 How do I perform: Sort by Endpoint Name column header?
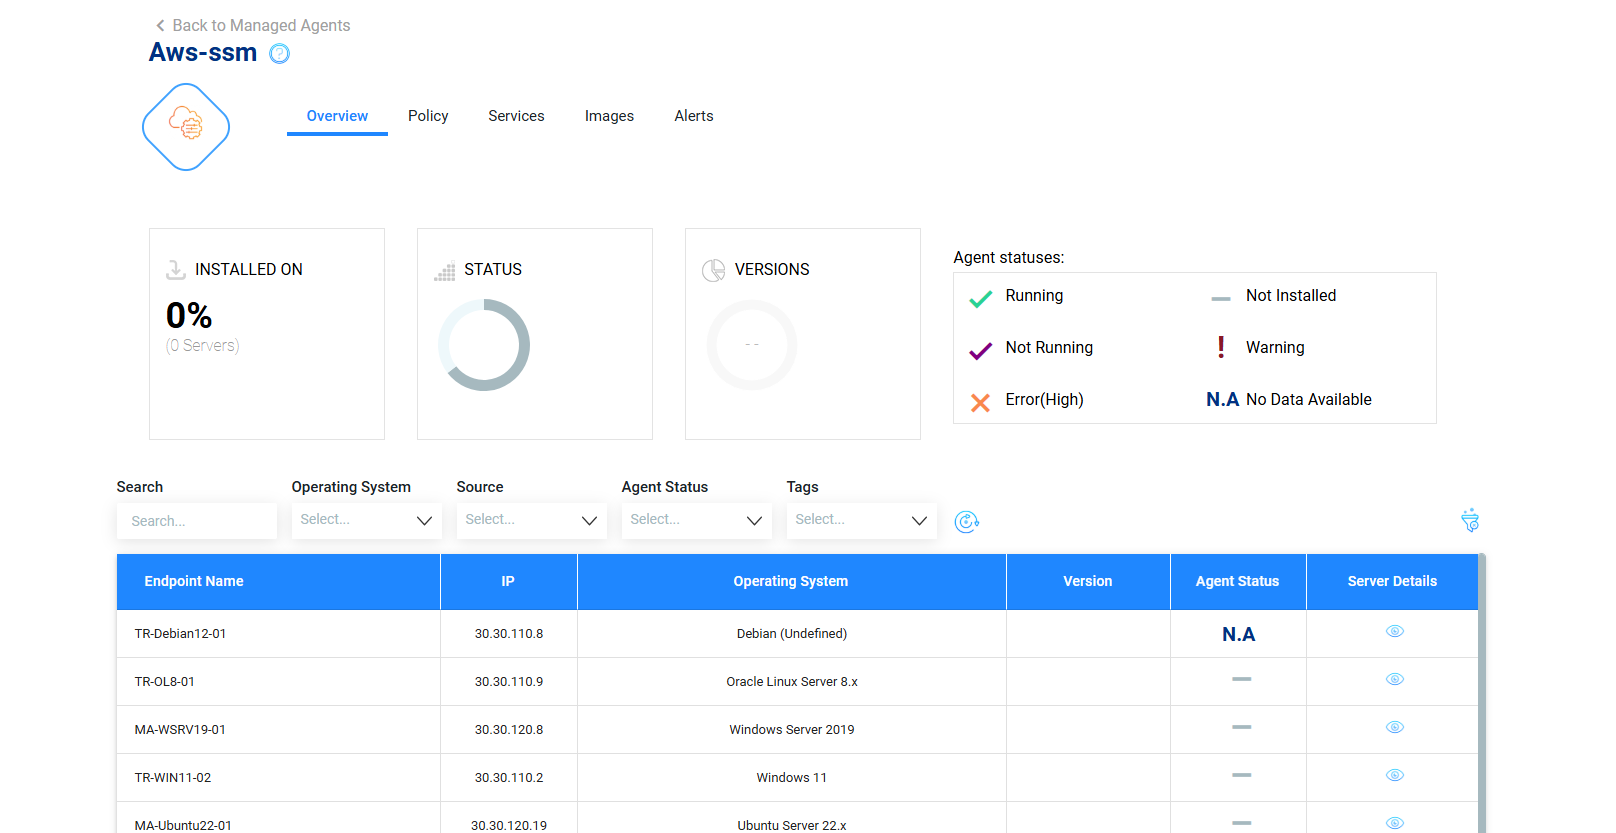pos(194,581)
